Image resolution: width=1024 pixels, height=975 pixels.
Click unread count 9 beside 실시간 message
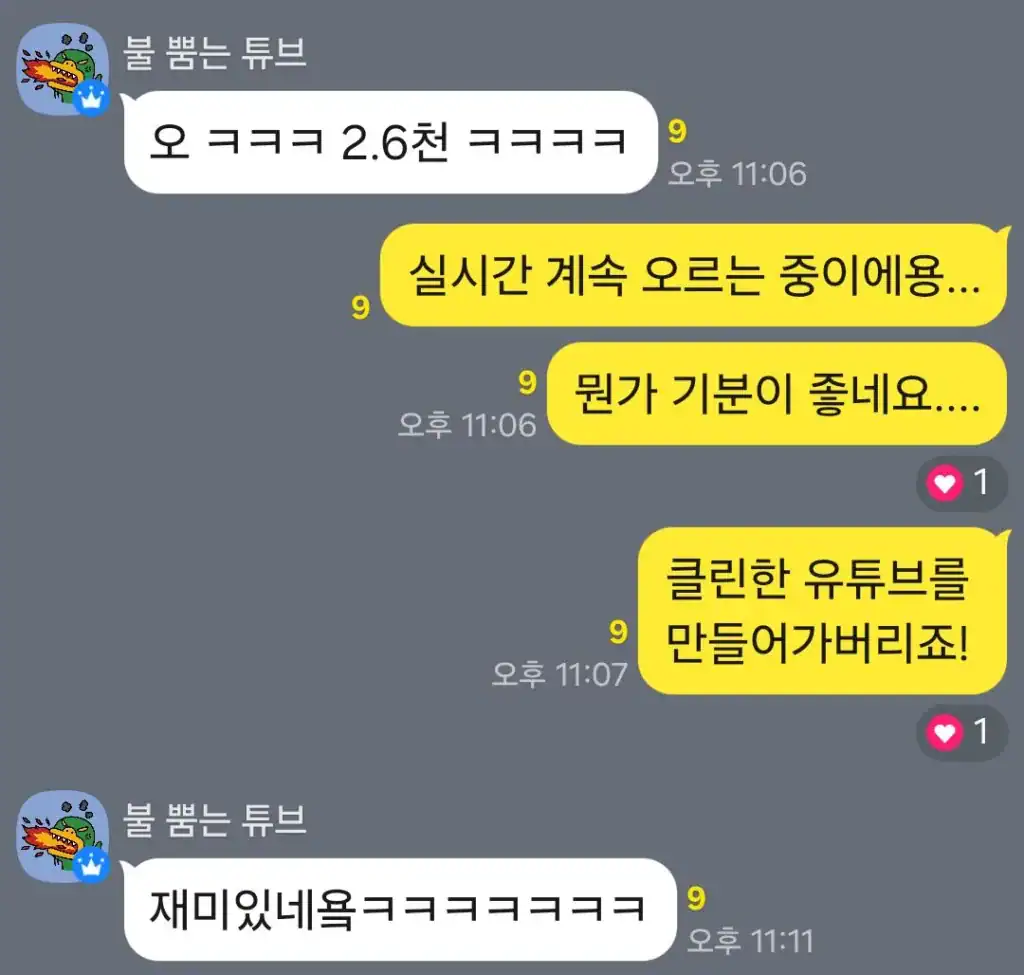point(360,307)
